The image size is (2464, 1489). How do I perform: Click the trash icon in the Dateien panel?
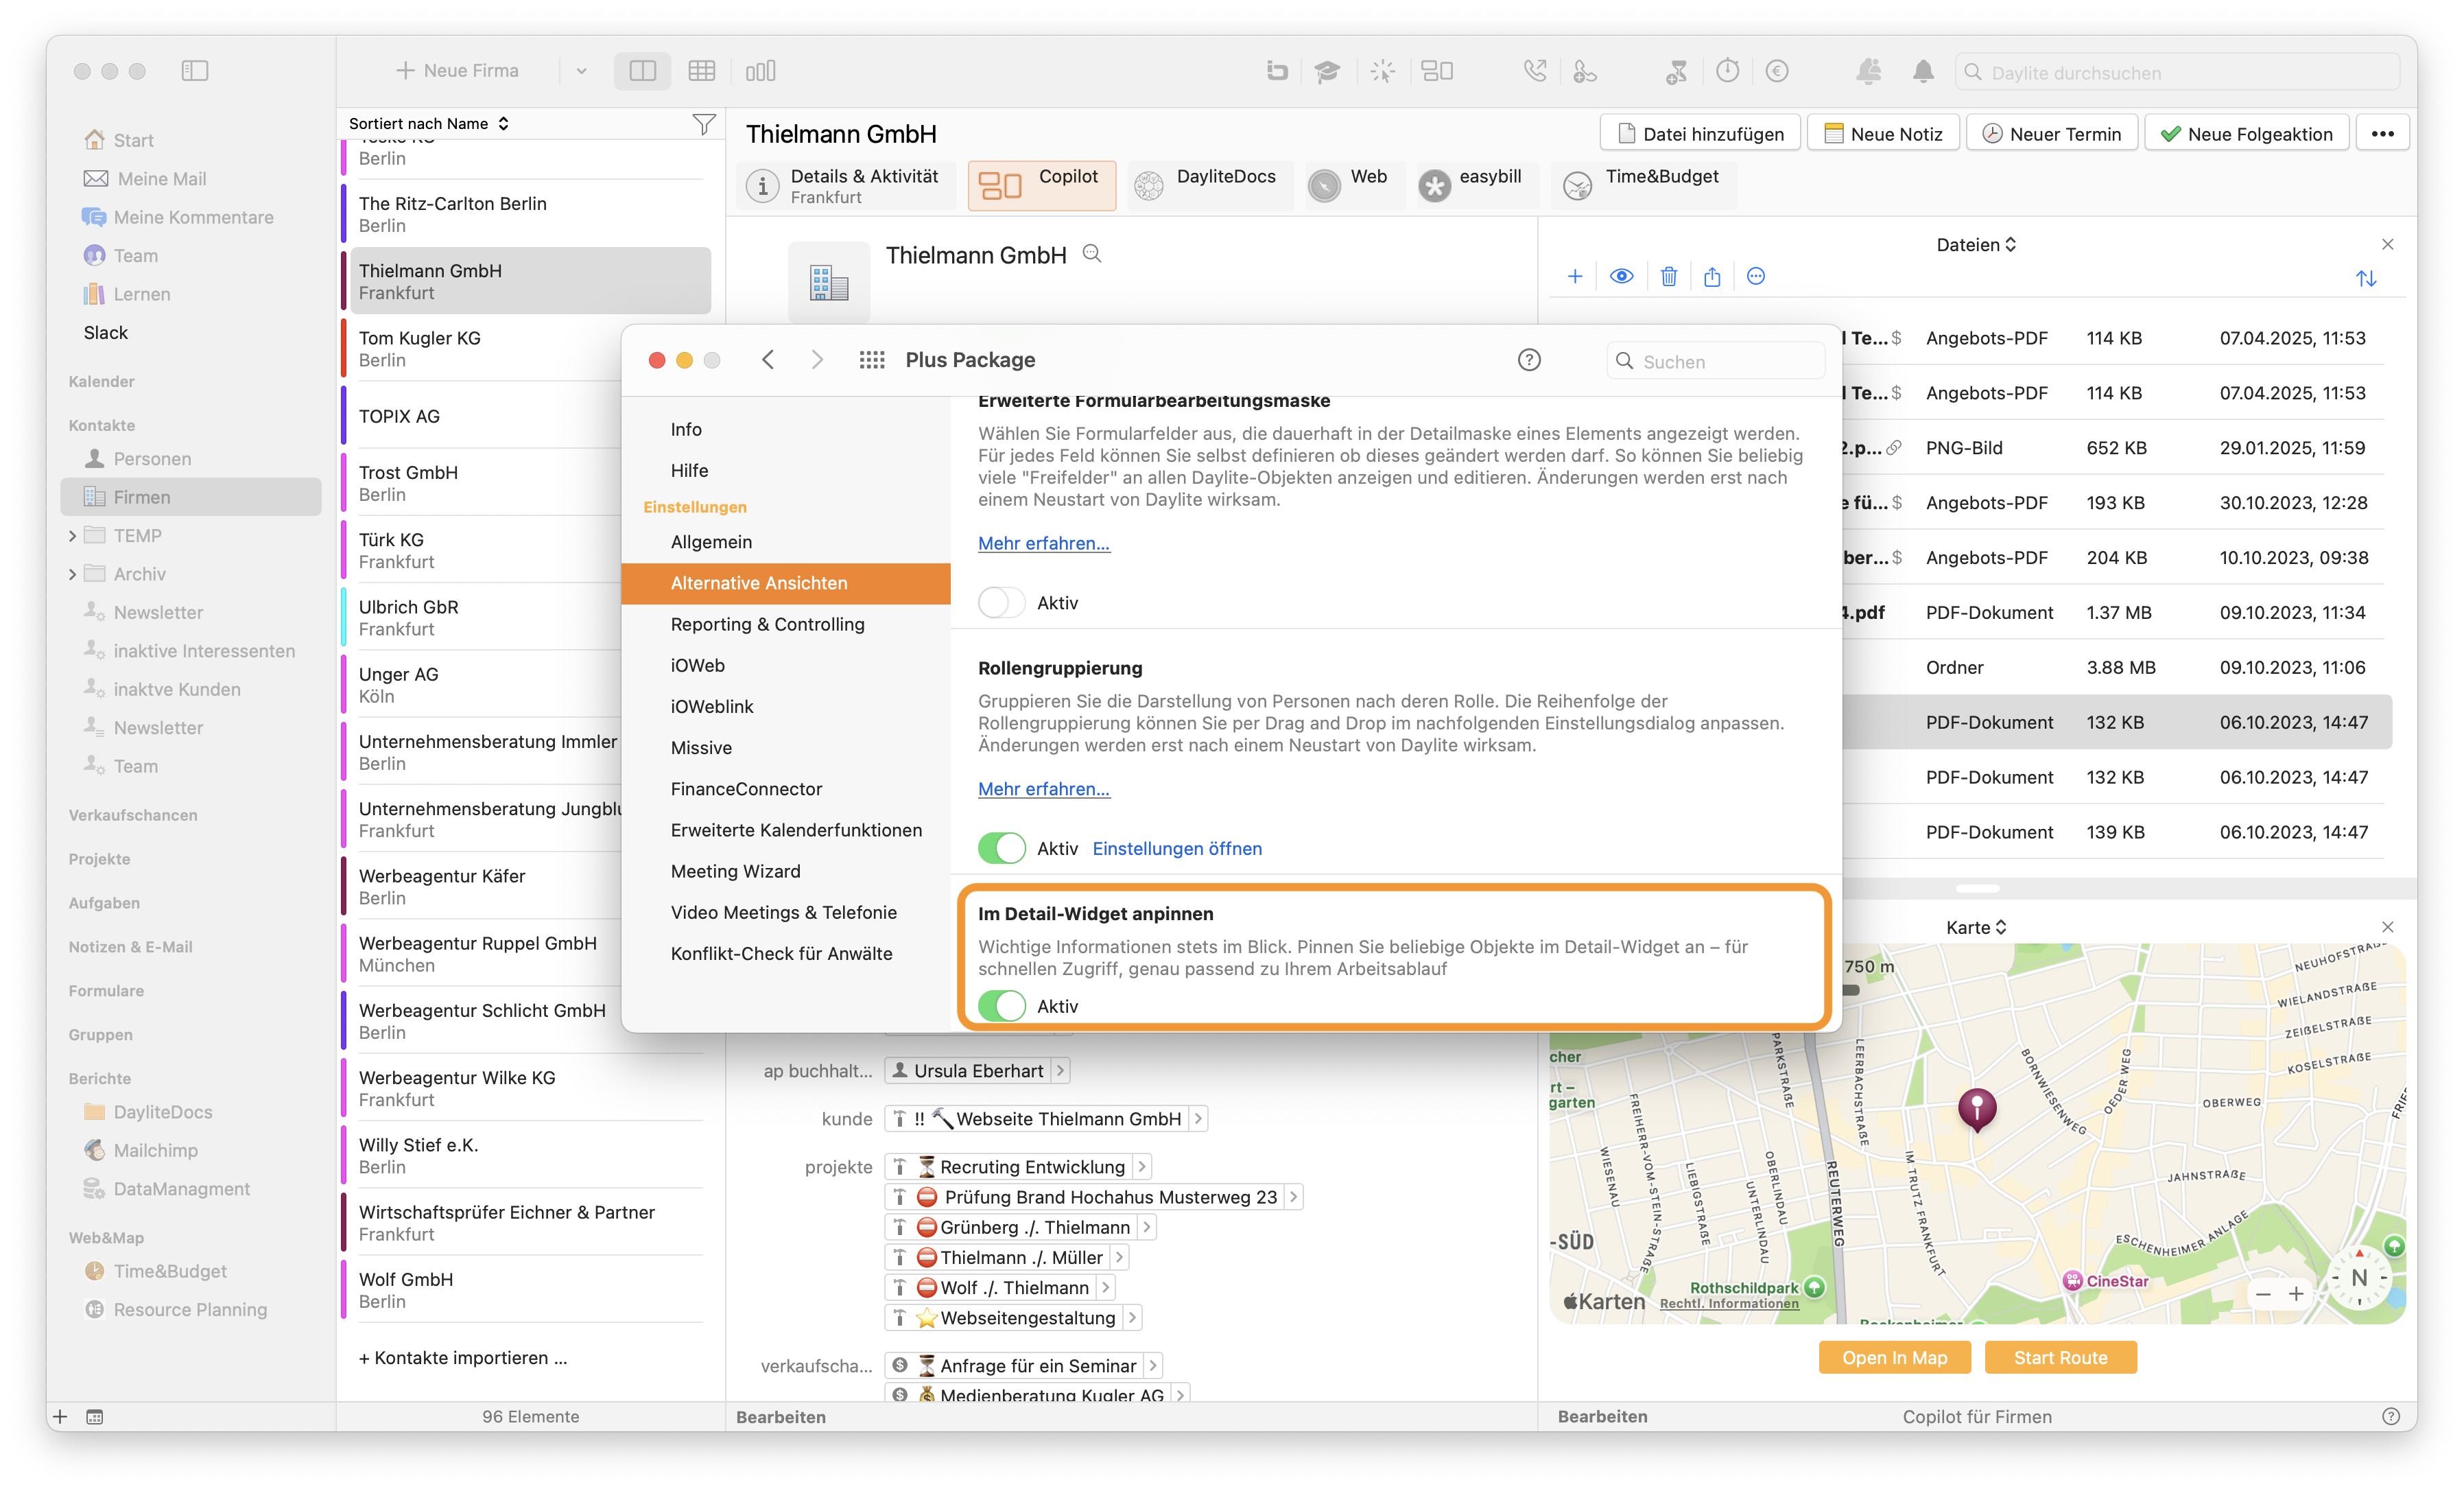(1669, 277)
